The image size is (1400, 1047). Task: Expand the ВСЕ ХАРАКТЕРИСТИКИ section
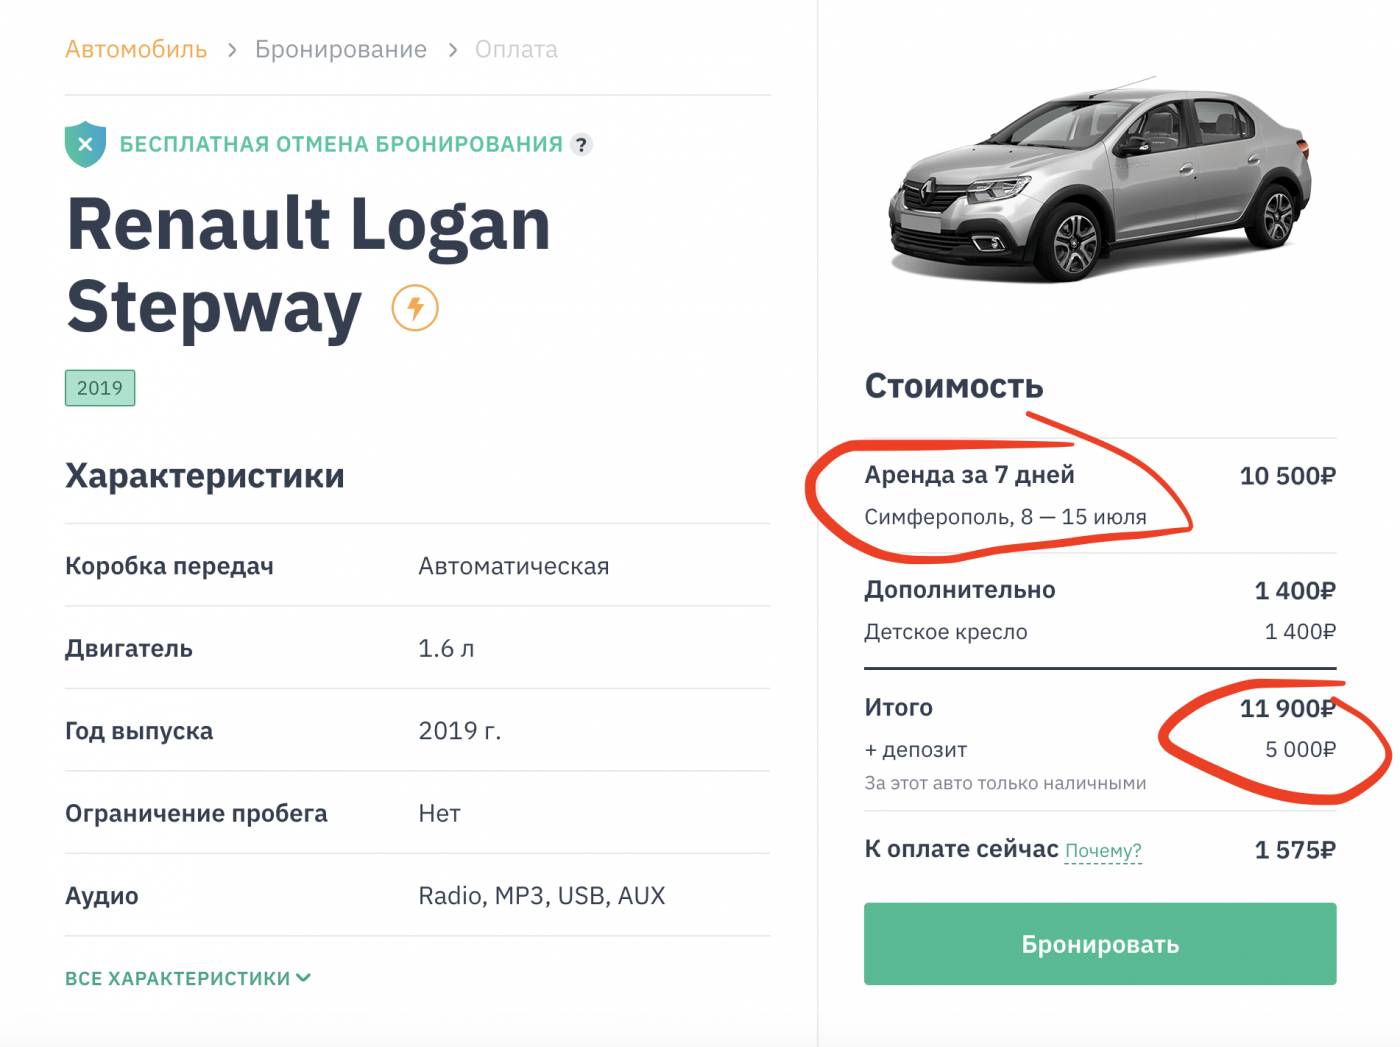(x=178, y=977)
